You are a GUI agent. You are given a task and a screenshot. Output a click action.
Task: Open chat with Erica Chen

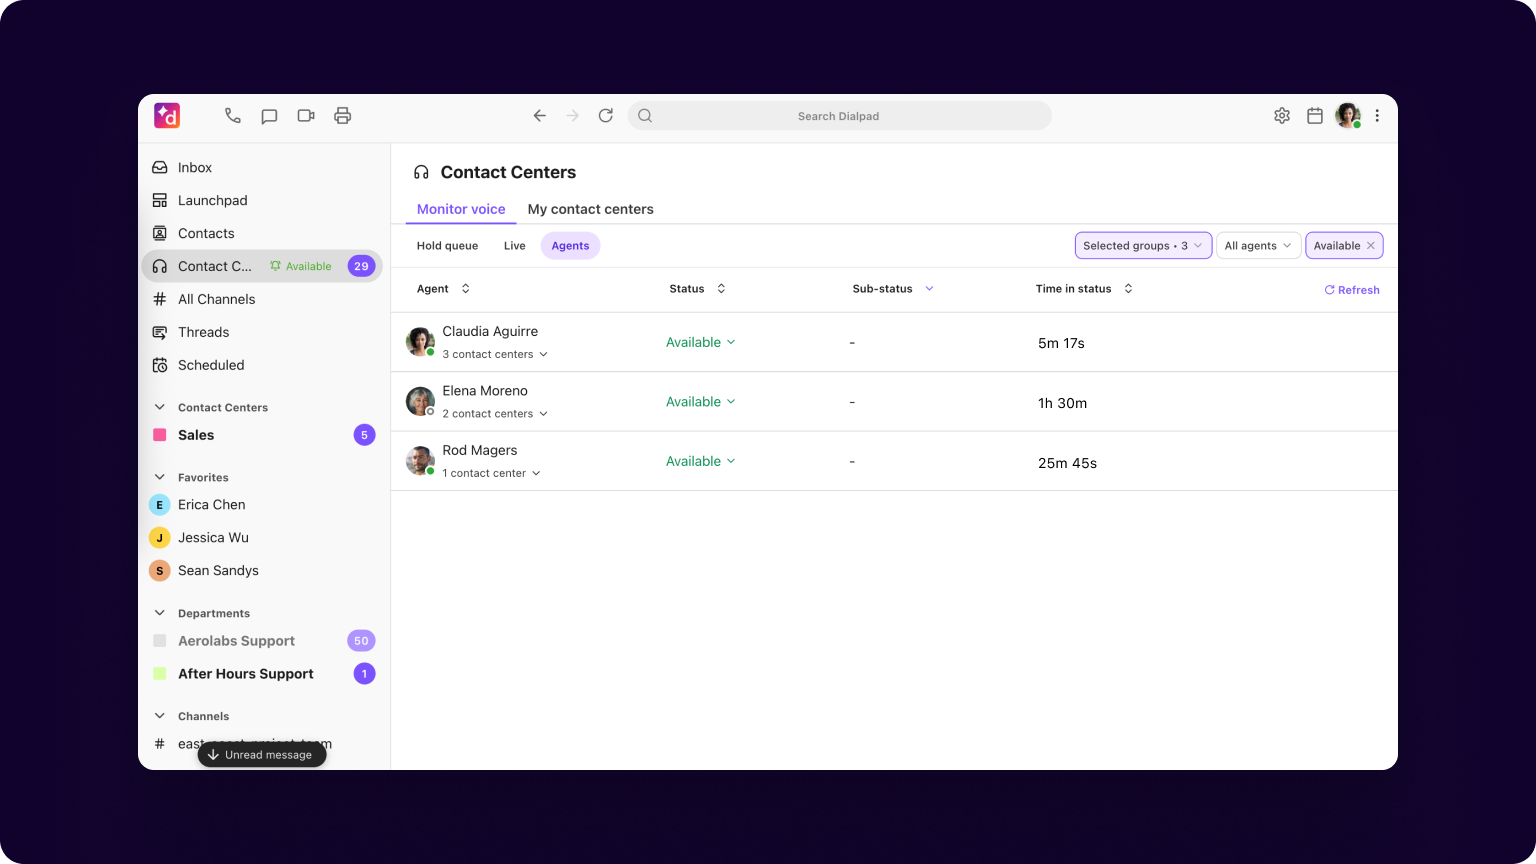tap(260, 505)
